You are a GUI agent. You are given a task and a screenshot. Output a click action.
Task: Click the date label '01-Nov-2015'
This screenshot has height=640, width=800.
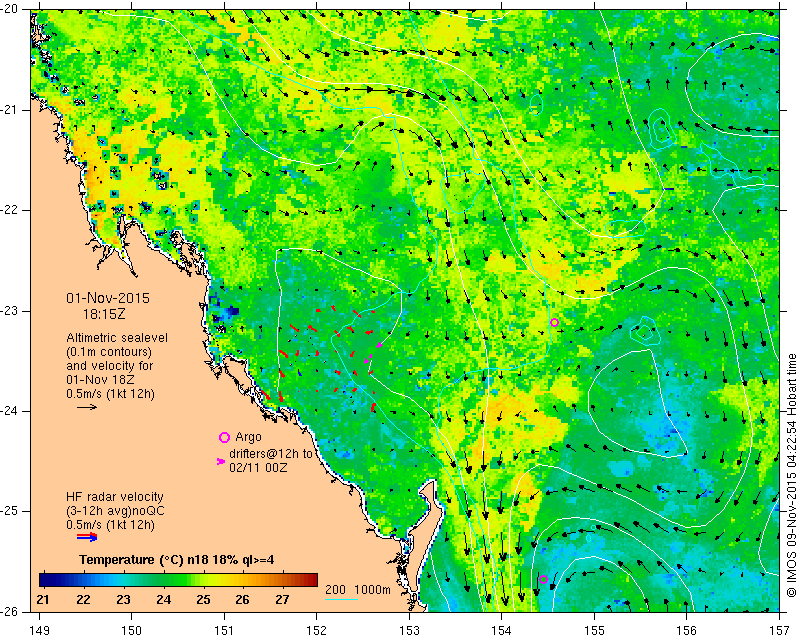pyautogui.click(x=108, y=298)
